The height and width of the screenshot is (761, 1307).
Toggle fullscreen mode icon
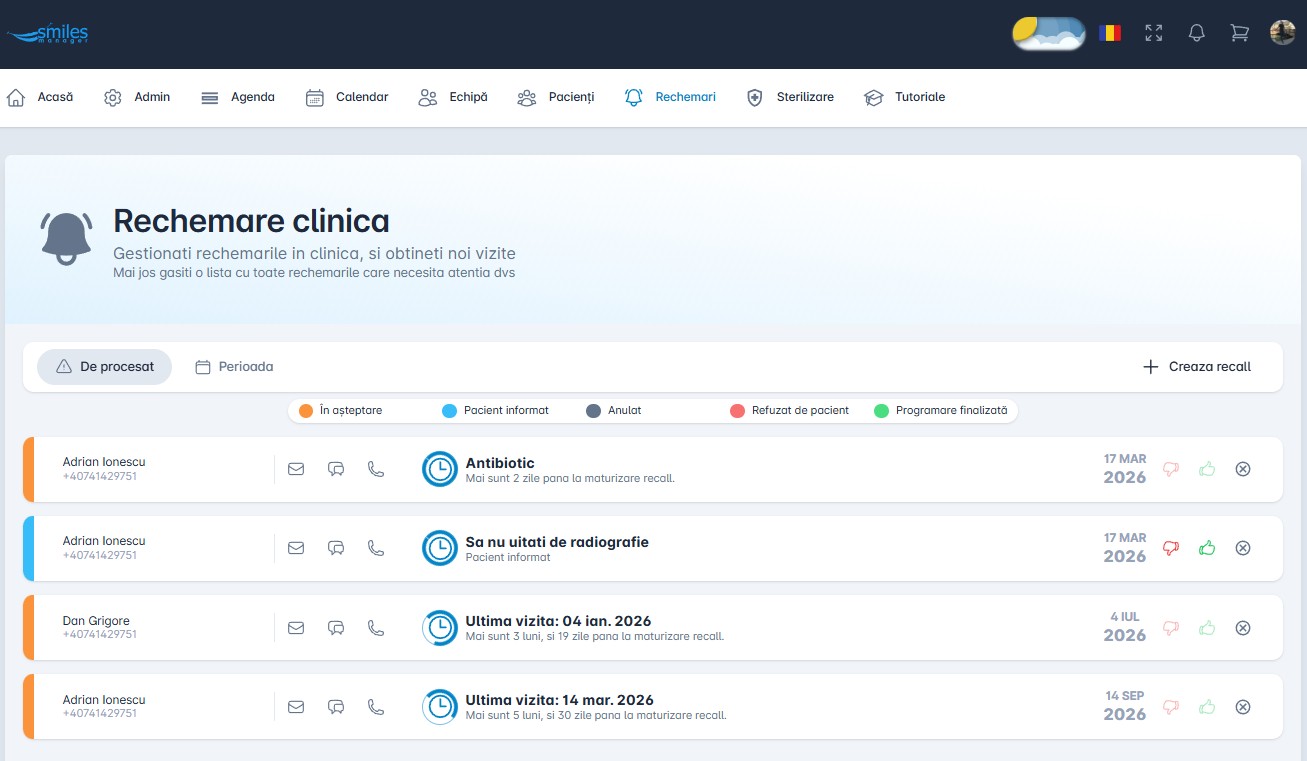pyautogui.click(x=1154, y=33)
